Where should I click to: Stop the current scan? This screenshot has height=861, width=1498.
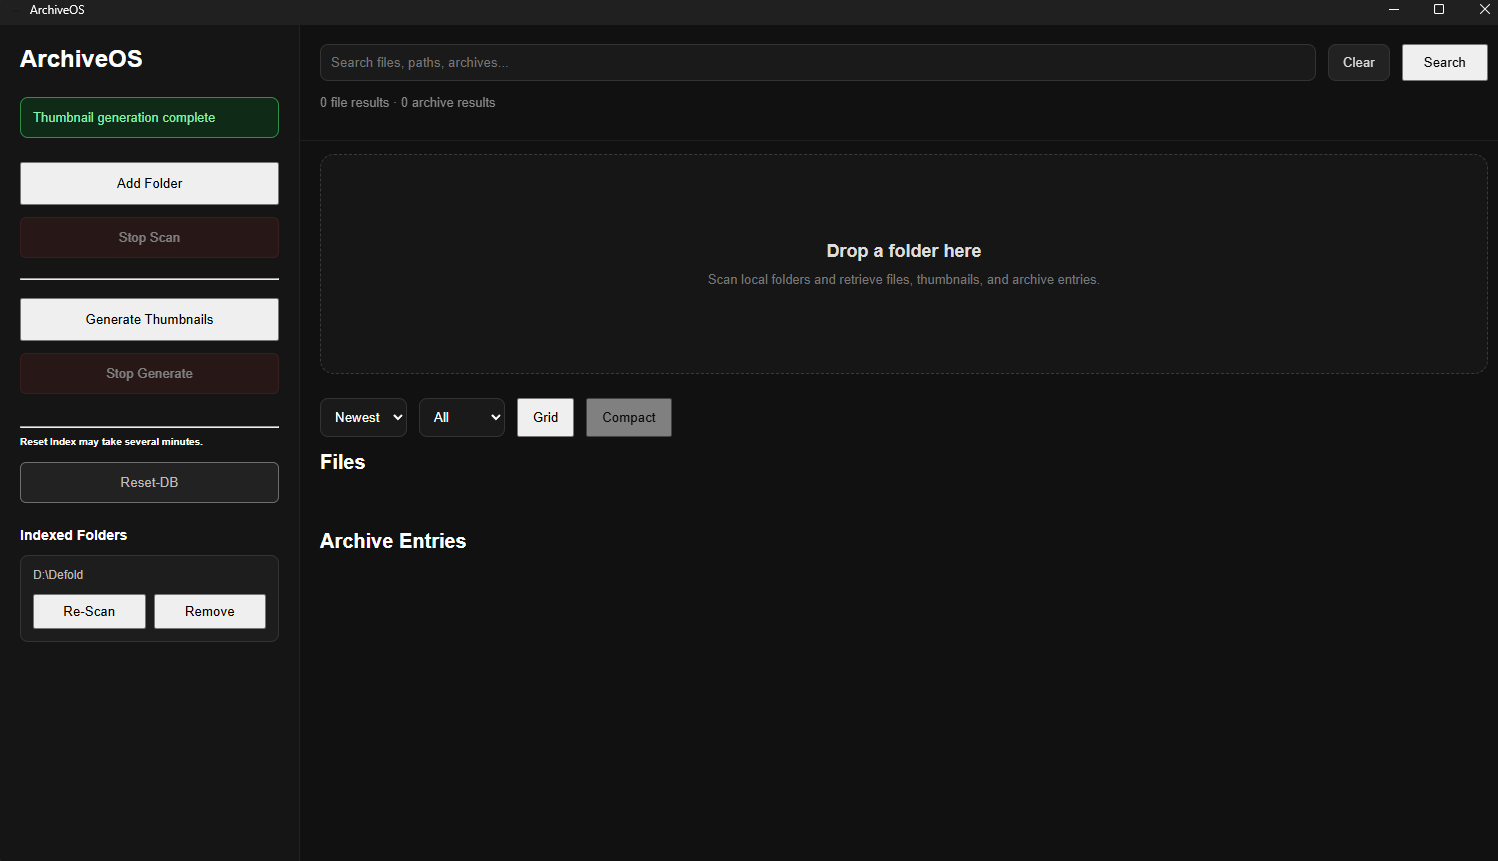point(149,237)
